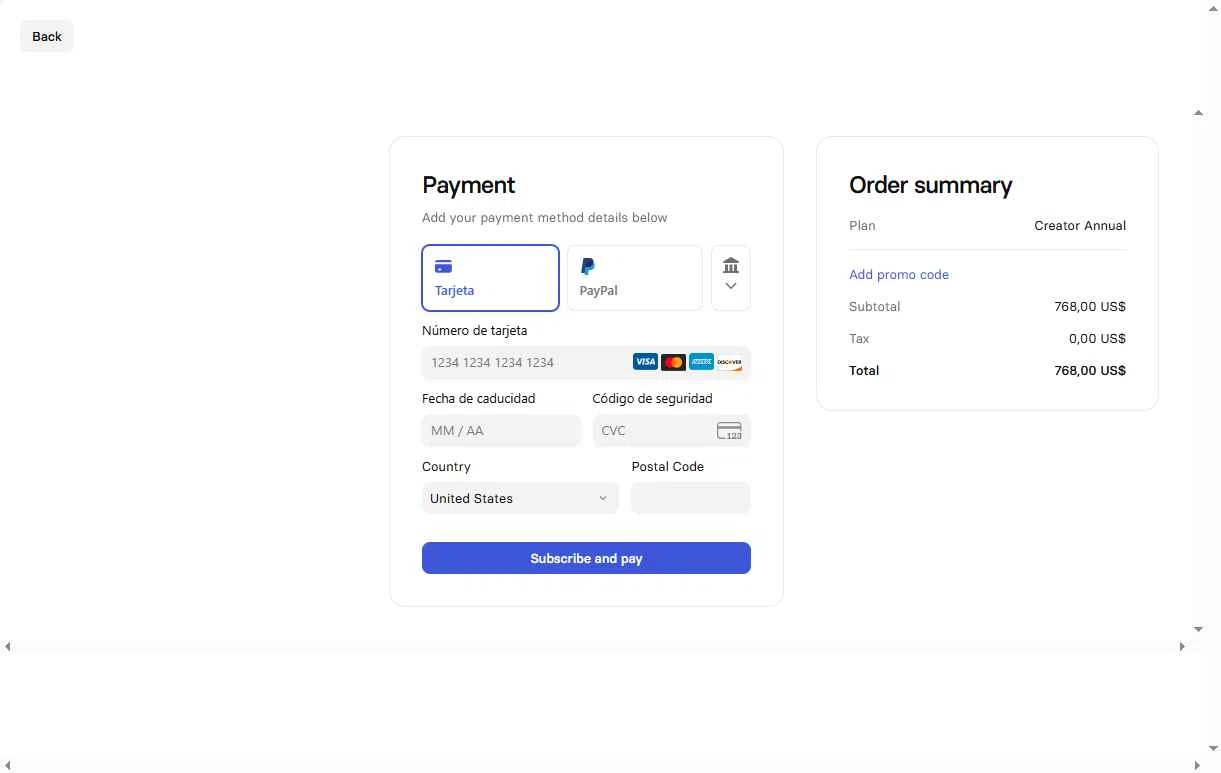This screenshot has width=1221, height=773.
Task: Open the Country dropdown showing United States
Action: click(519, 498)
